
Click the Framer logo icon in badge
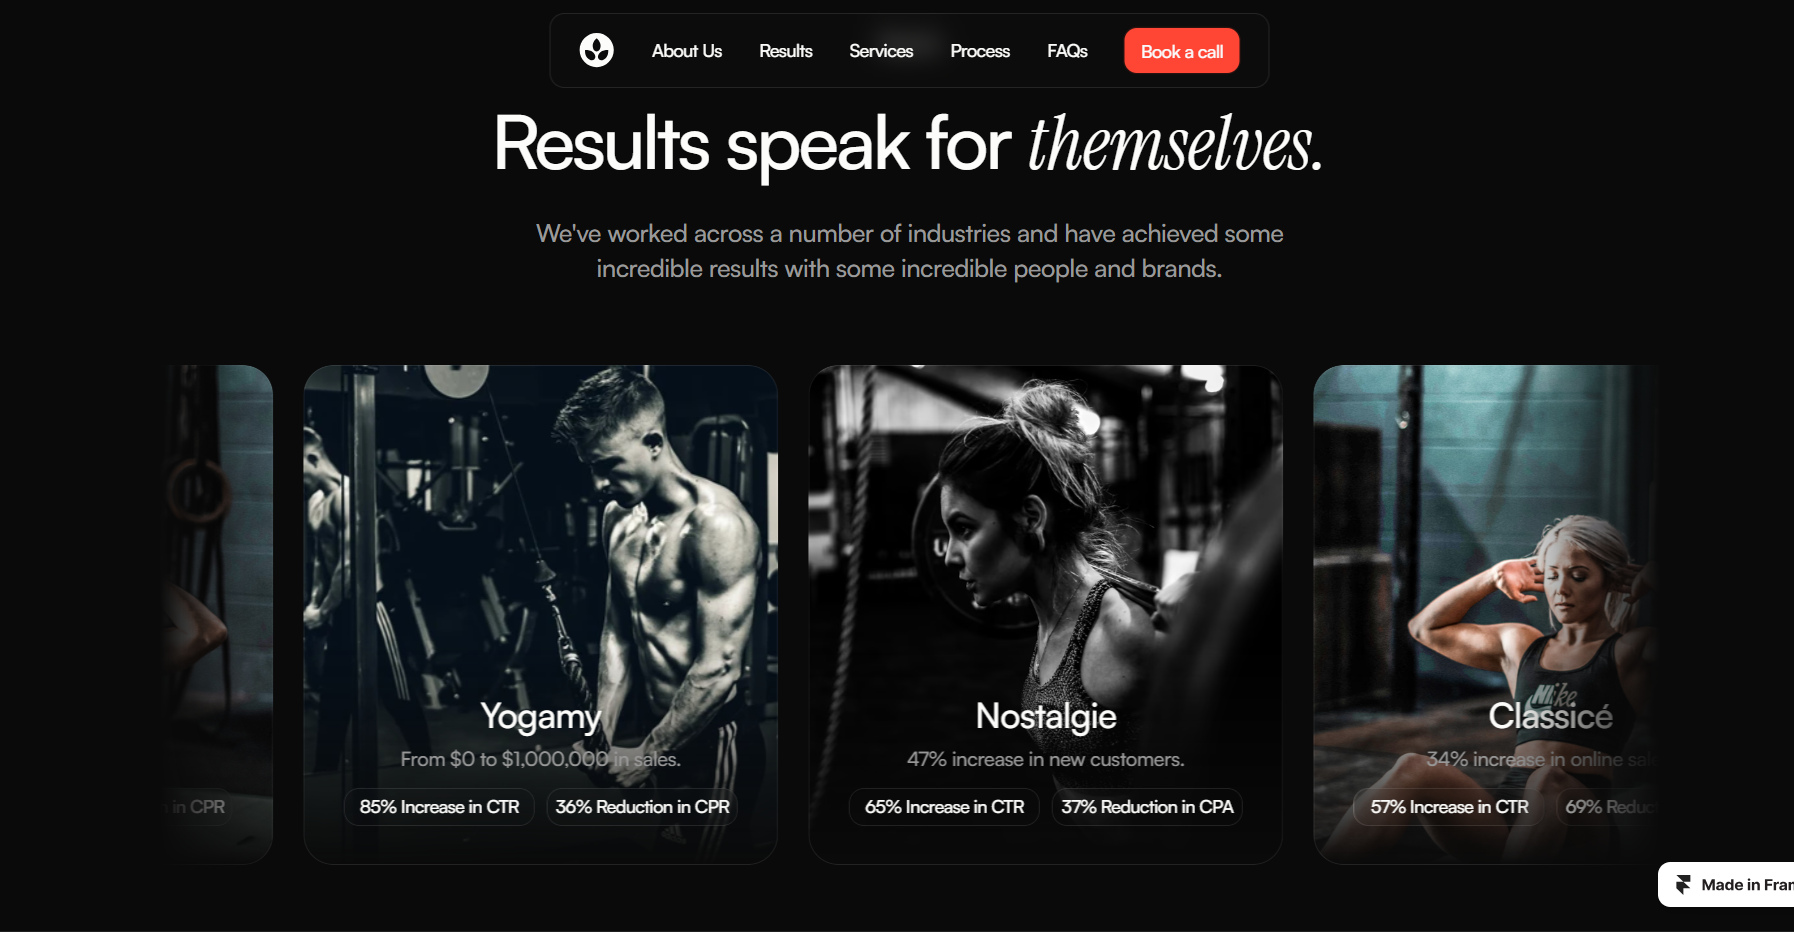[1683, 885]
